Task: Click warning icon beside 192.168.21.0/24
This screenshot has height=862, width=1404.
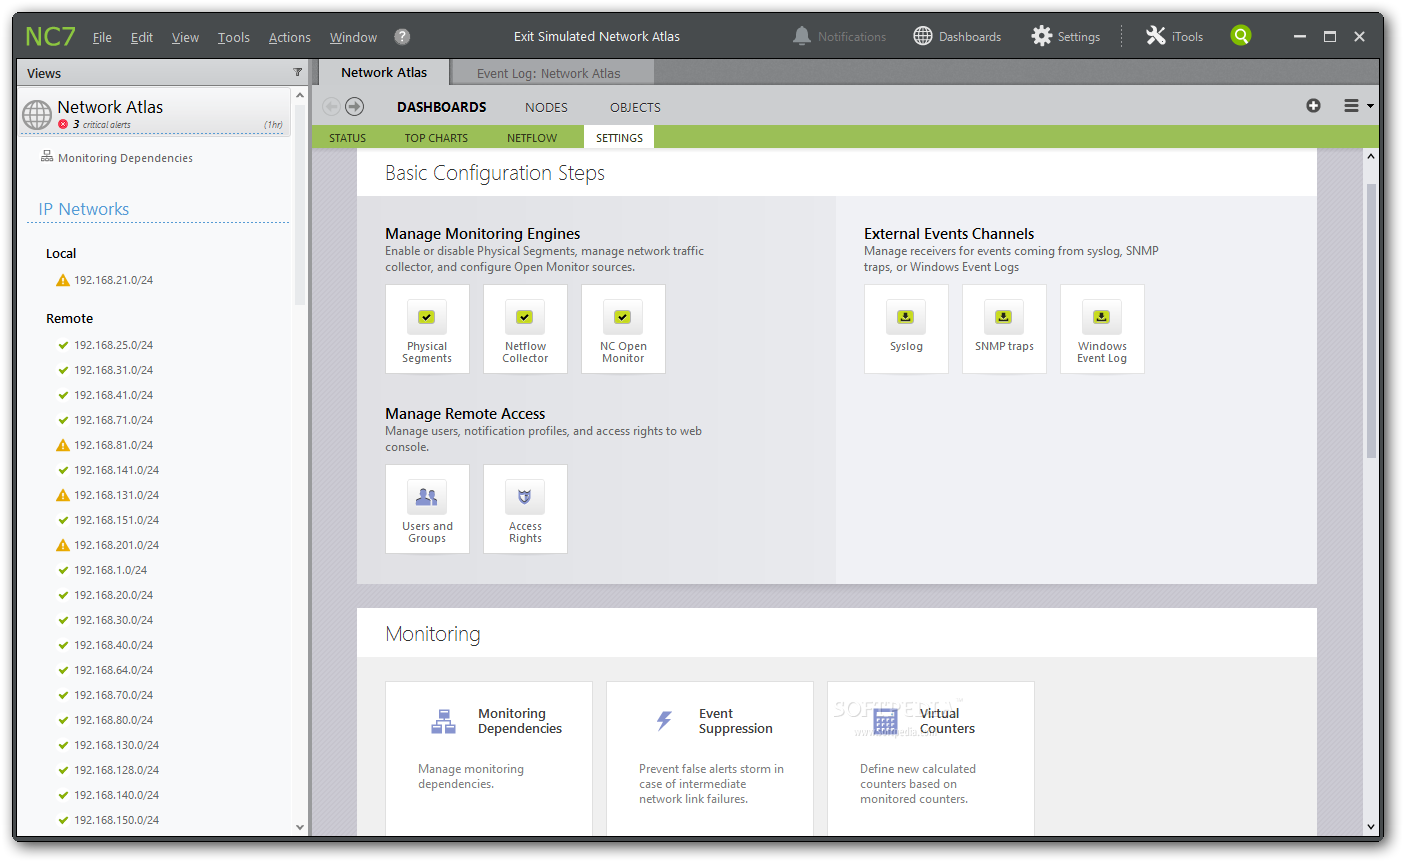Action: tap(63, 281)
